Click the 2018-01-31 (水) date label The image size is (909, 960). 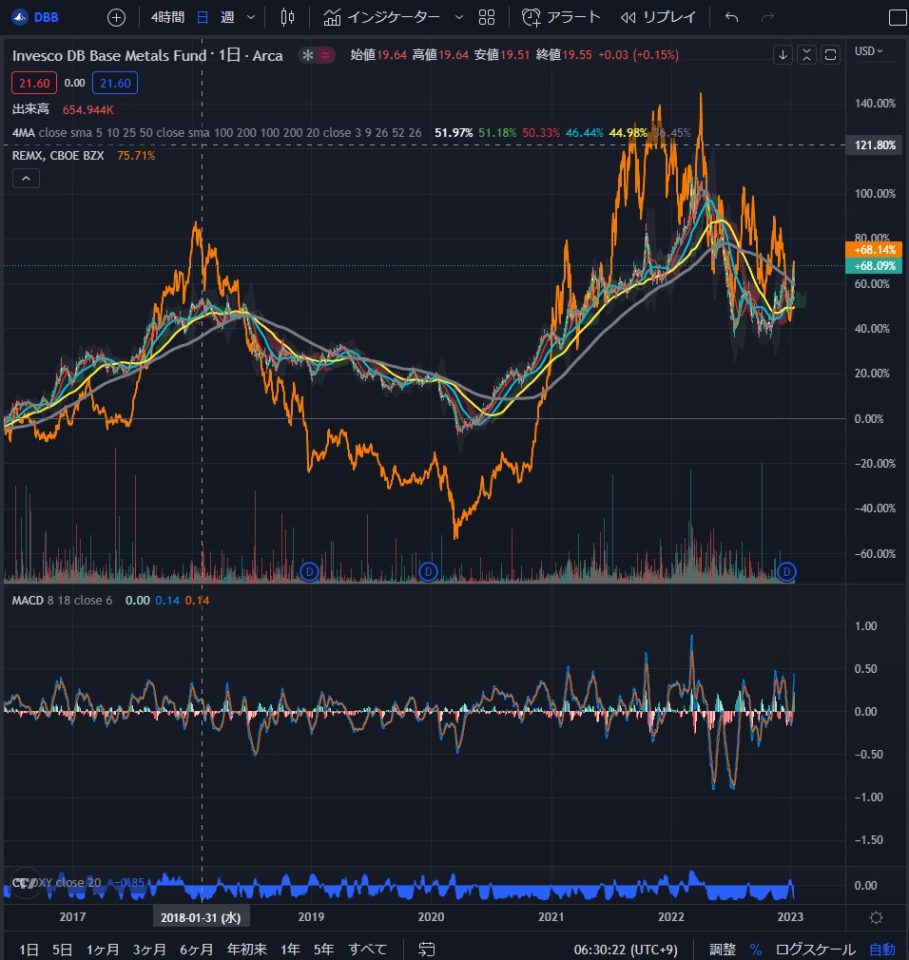coord(201,917)
